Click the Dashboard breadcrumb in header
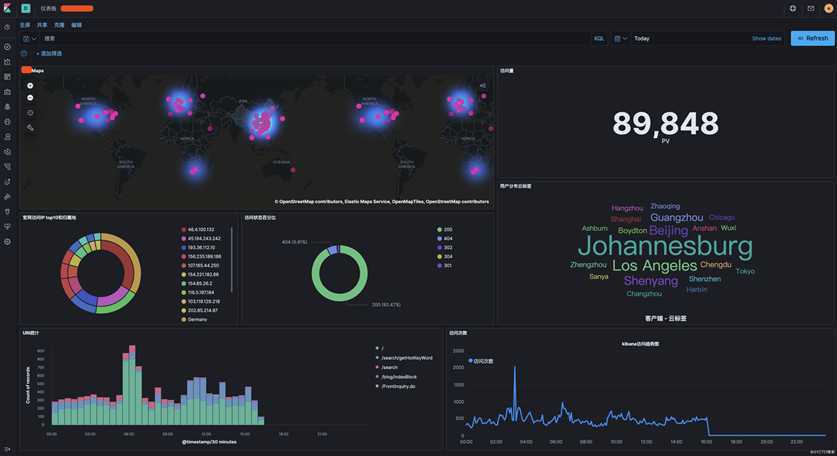Screen dimensions: 837x456 coord(48,9)
